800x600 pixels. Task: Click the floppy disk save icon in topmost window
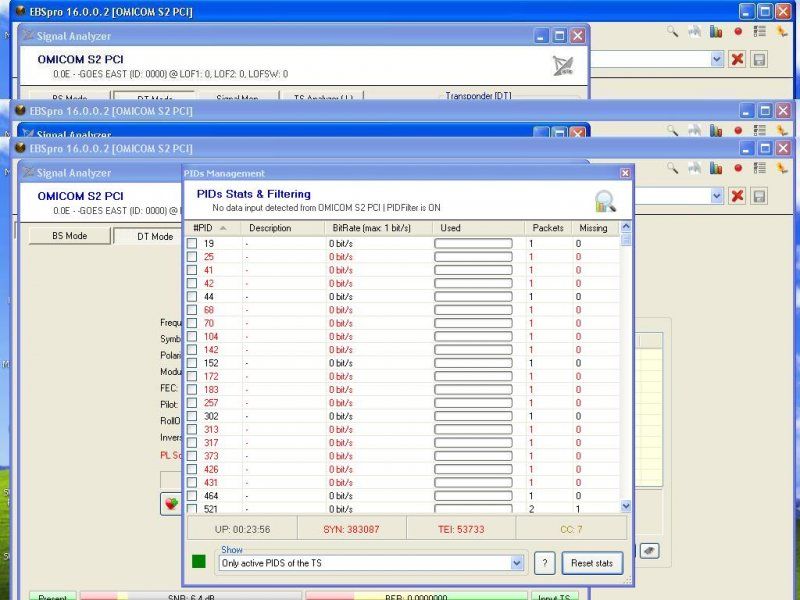tap(759, 60)
